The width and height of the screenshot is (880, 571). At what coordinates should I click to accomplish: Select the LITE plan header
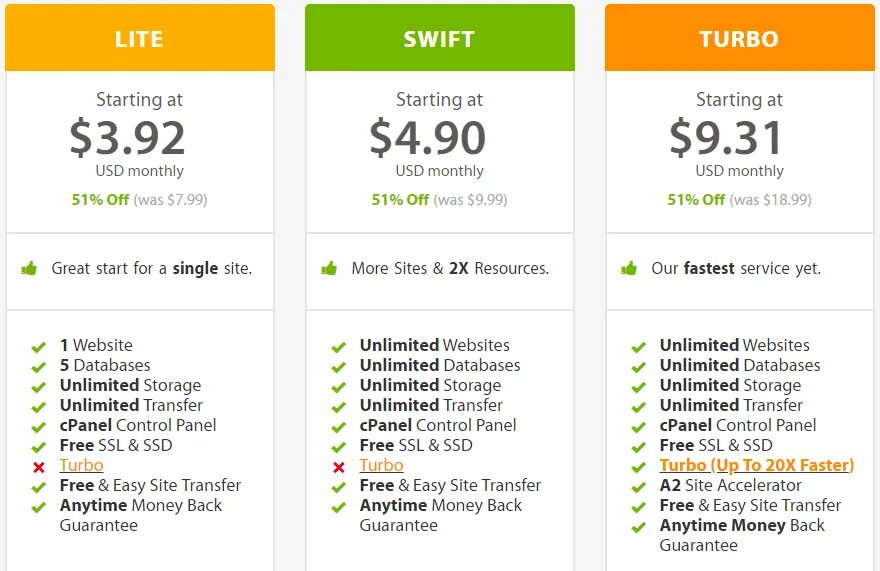click(140, 38)
